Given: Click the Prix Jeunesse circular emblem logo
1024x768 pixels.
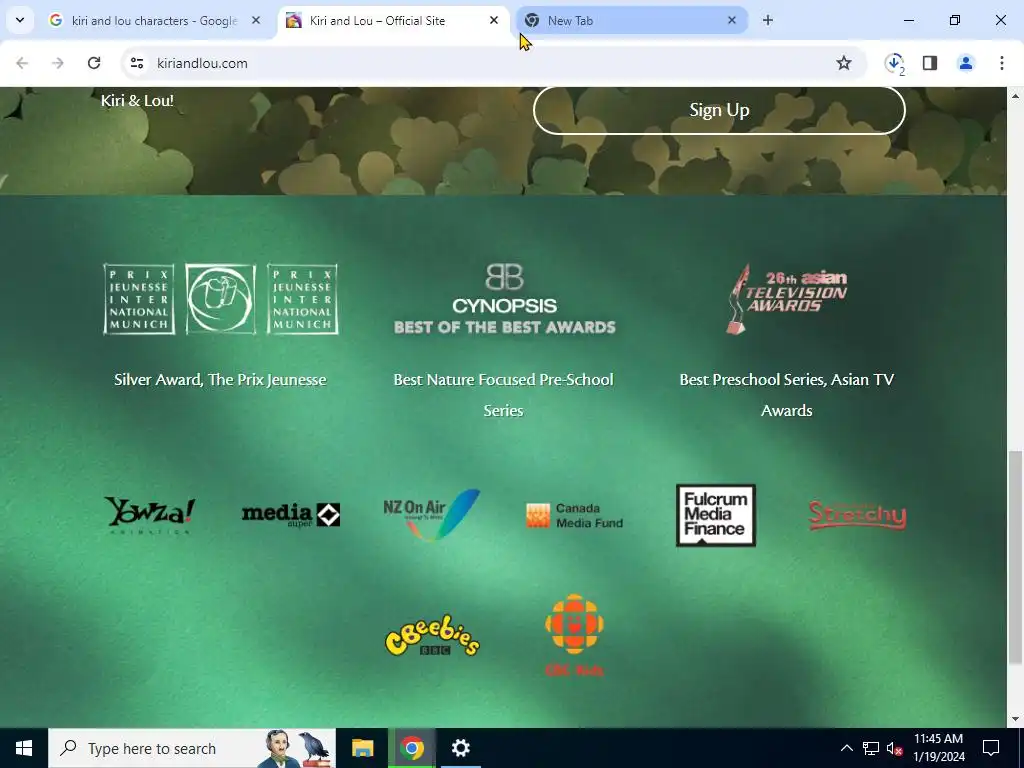Looking at the screenshot, I should (221, 299).
